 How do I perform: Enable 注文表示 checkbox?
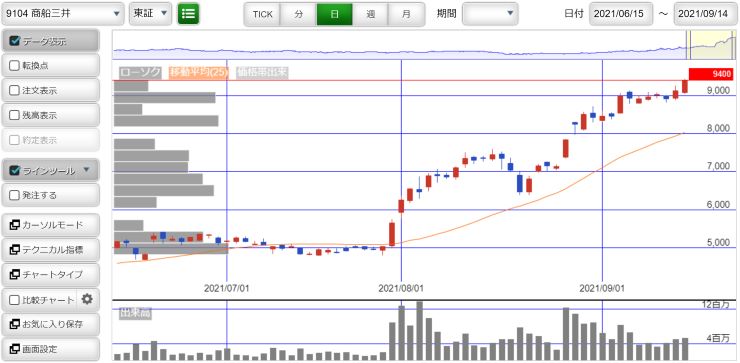14,91
